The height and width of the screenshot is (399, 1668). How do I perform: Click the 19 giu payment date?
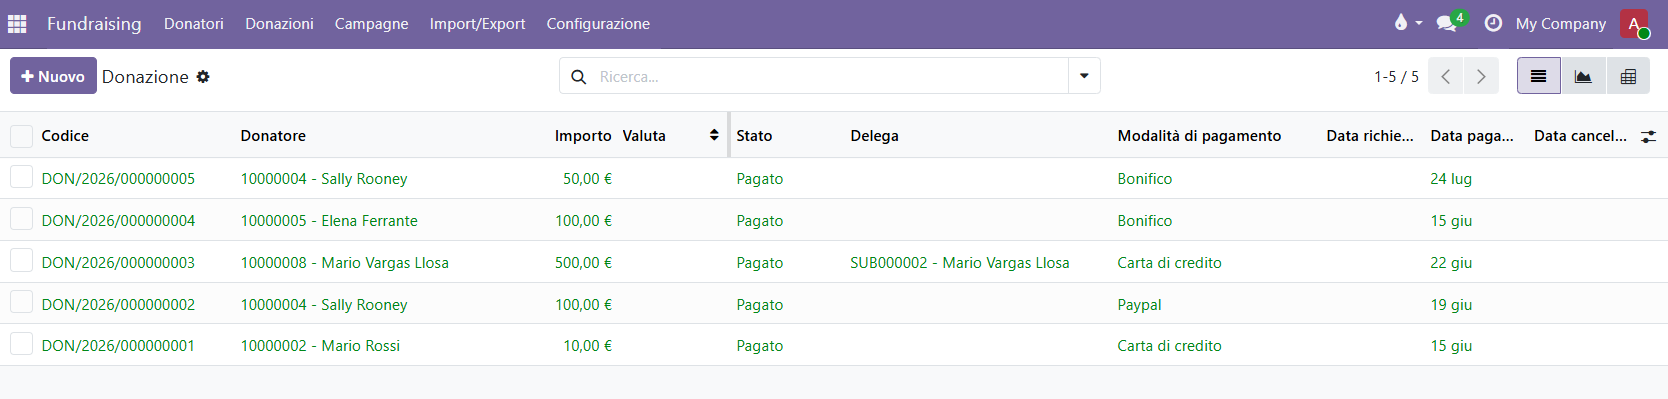coord(1451,304)
